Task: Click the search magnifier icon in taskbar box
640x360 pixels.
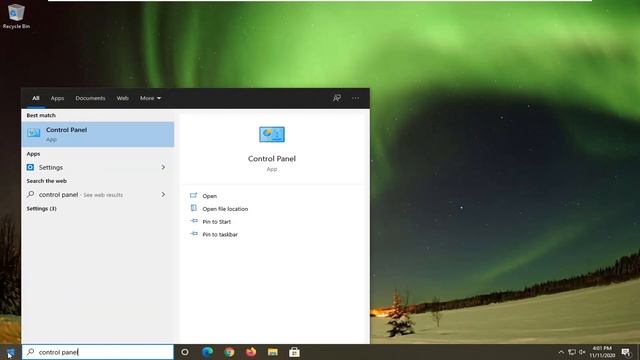Action: (31, 352)
